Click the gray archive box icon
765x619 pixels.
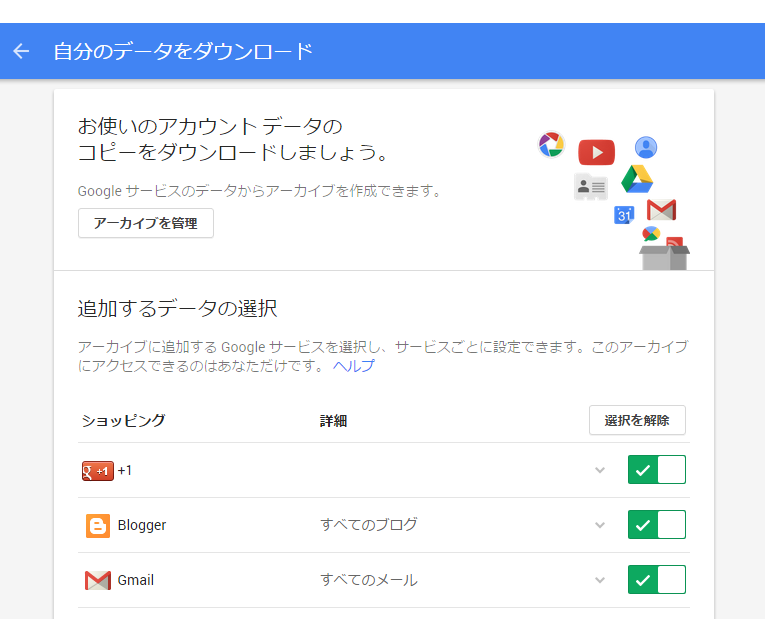click(x=664, y=255)
